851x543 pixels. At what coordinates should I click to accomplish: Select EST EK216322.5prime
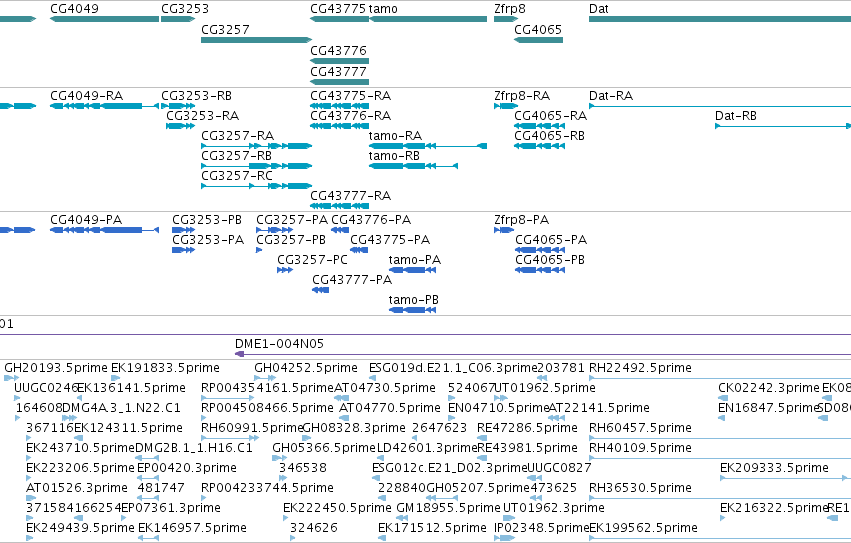coord(722,518)
